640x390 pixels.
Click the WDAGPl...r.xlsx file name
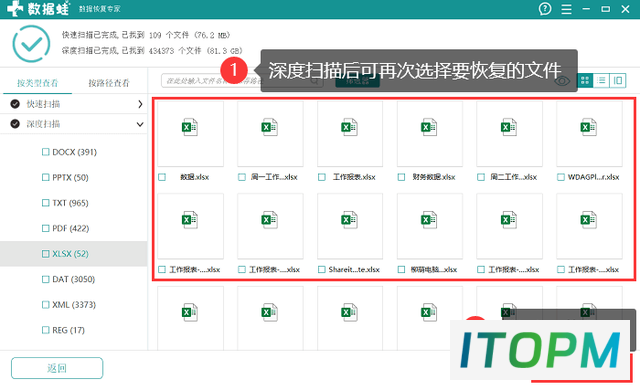pyautogui.click(x=593, y=177)
